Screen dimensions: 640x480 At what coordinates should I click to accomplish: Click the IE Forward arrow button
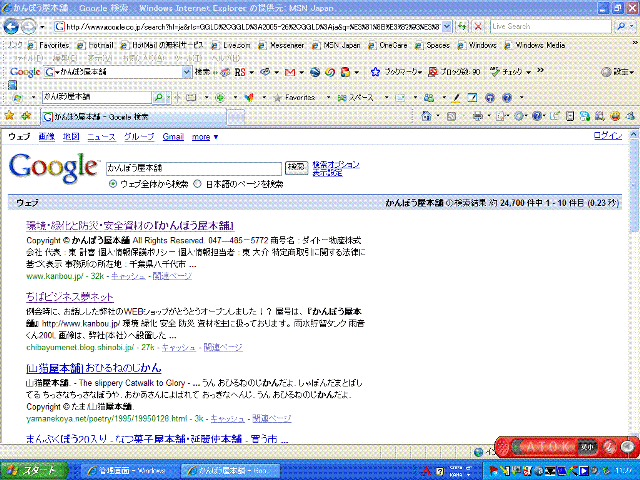(28, 27)
